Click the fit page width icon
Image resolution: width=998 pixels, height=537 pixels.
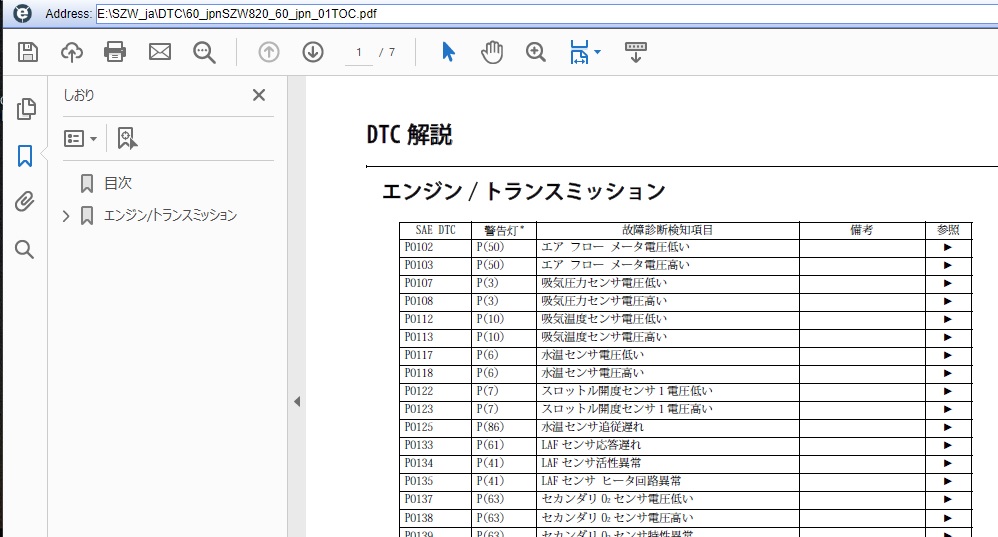click(x=579, y=52)
